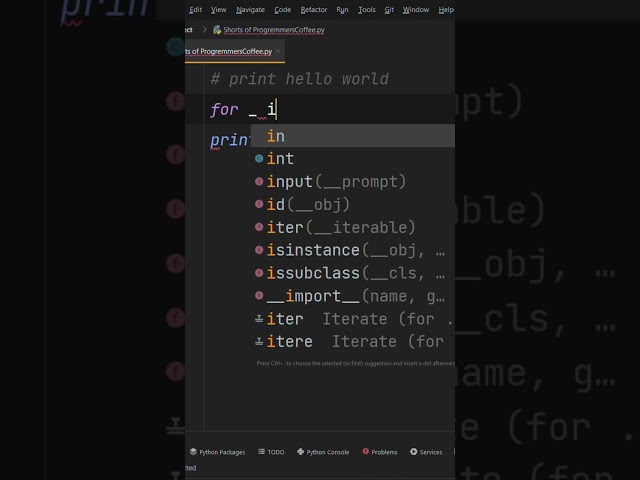Open the Window menu
The height and width of the screenshot is (480, 640).
tap(416, 9)
